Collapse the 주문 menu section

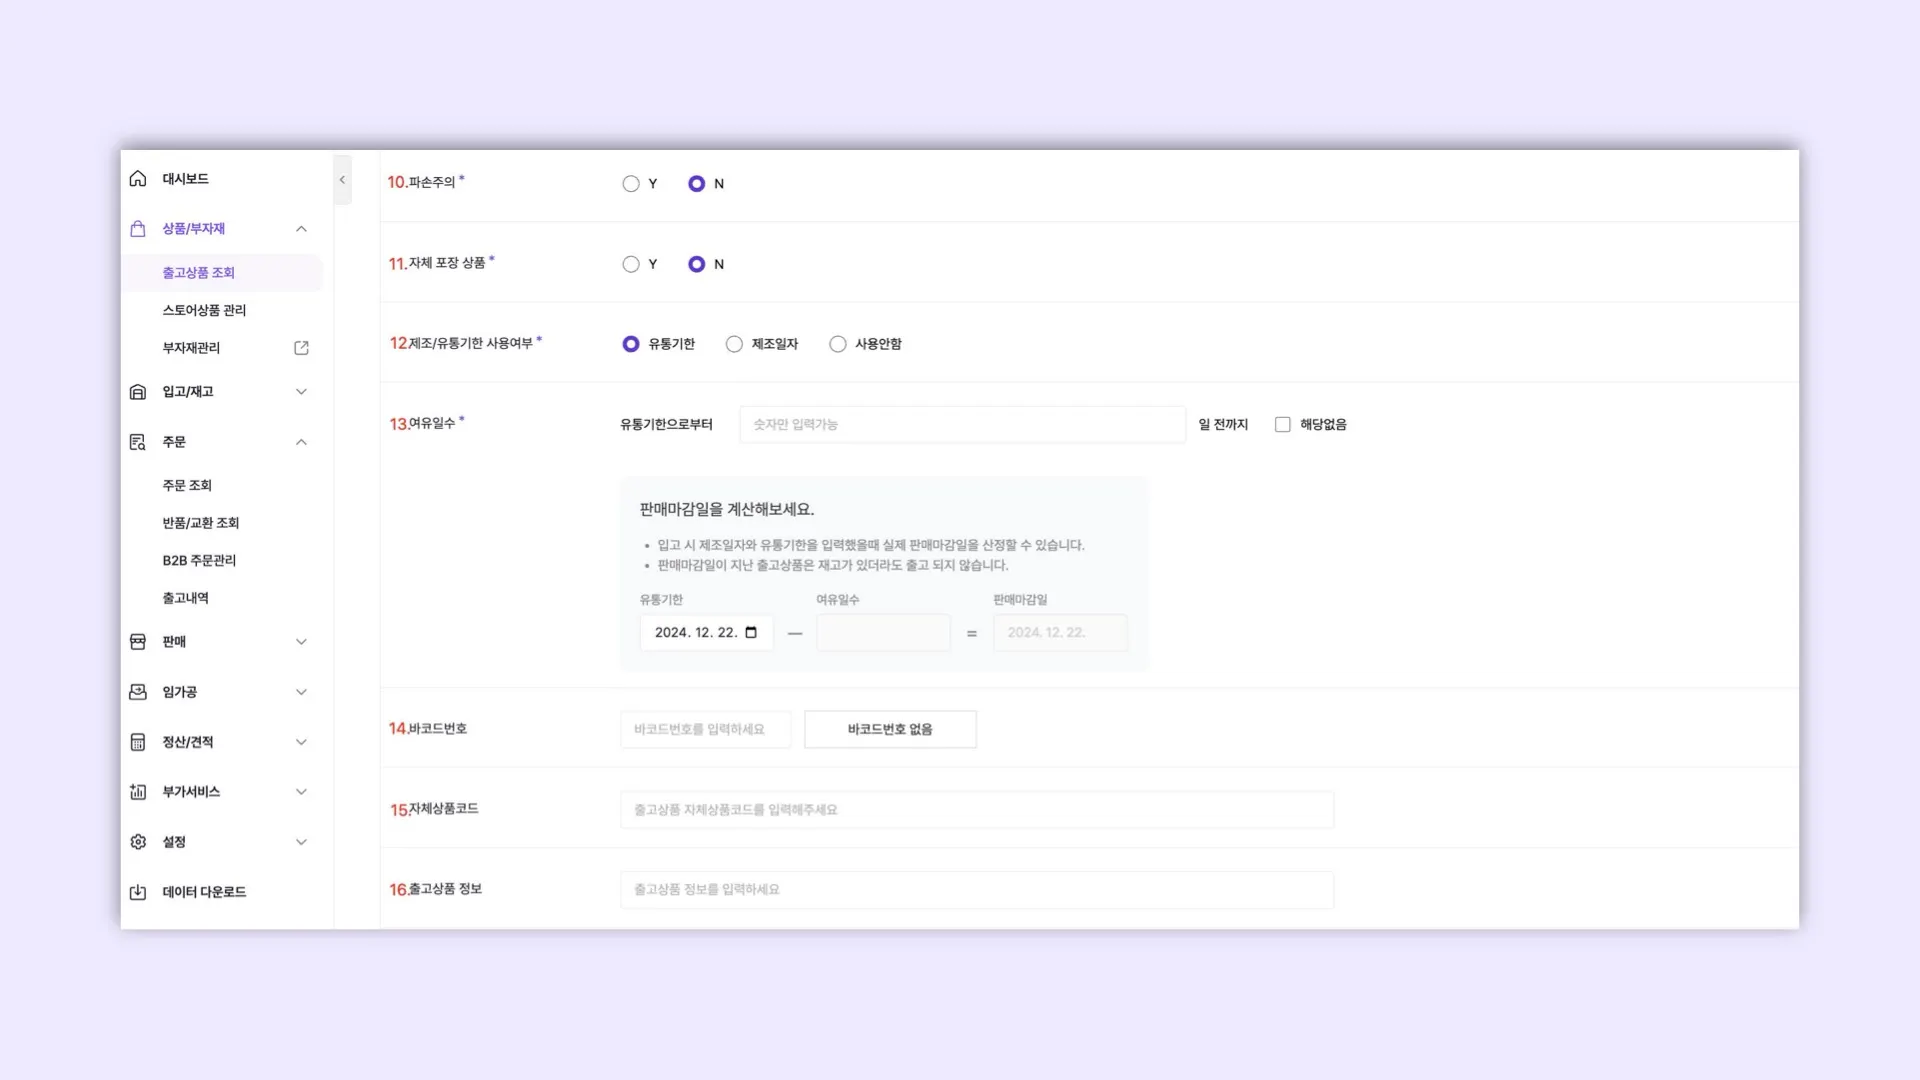tap(301, 442)
